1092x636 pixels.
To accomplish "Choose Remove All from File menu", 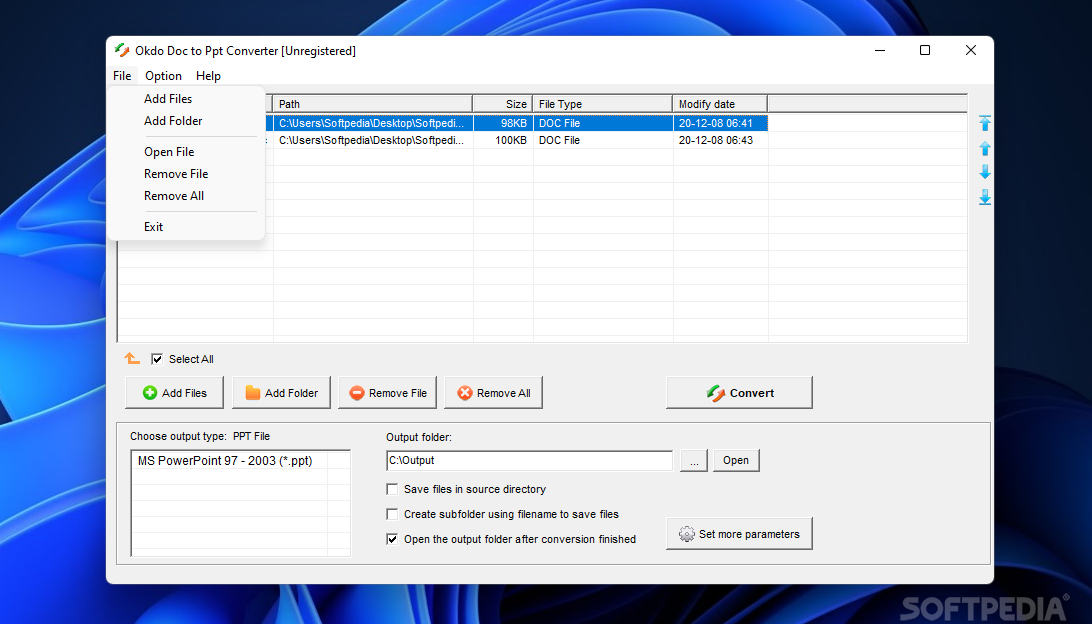I will tap(174, 196).
